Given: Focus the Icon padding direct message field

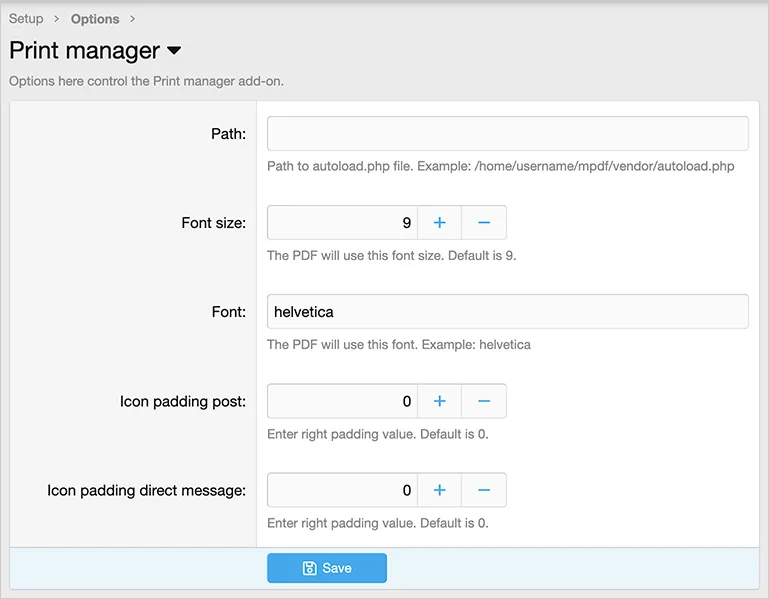Looking at the screenshot, I should tap(342, 490).
